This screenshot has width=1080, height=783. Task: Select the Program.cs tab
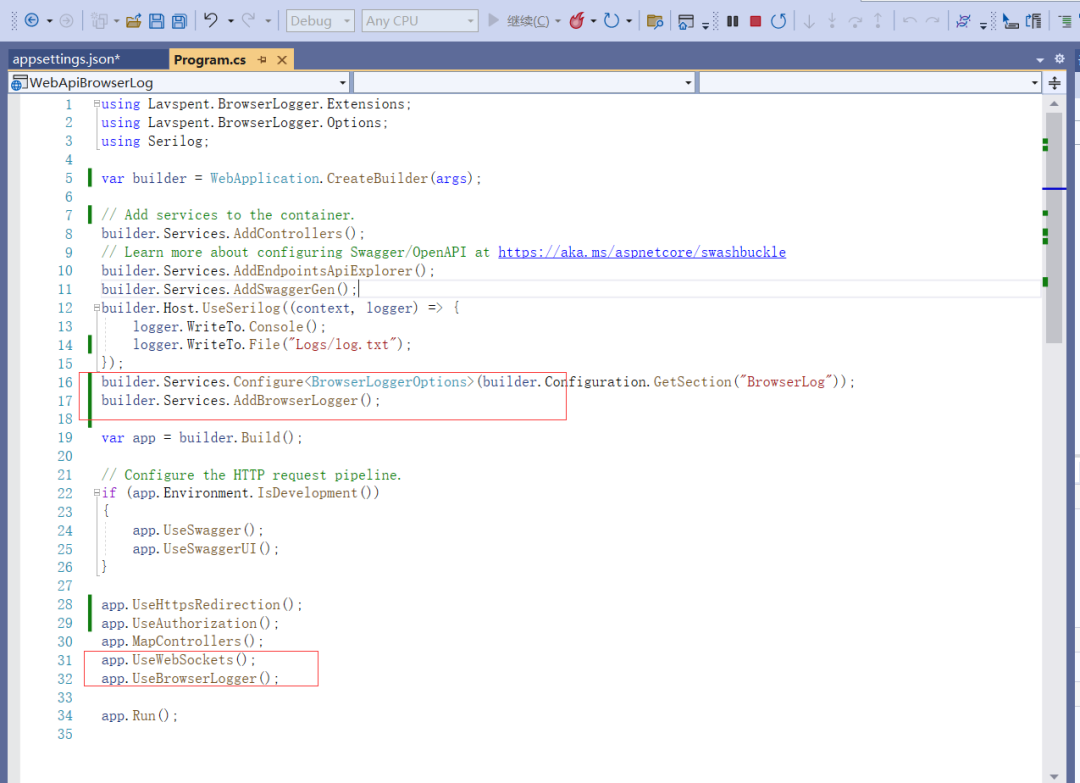pyautogui.click(x=209, y=60)
